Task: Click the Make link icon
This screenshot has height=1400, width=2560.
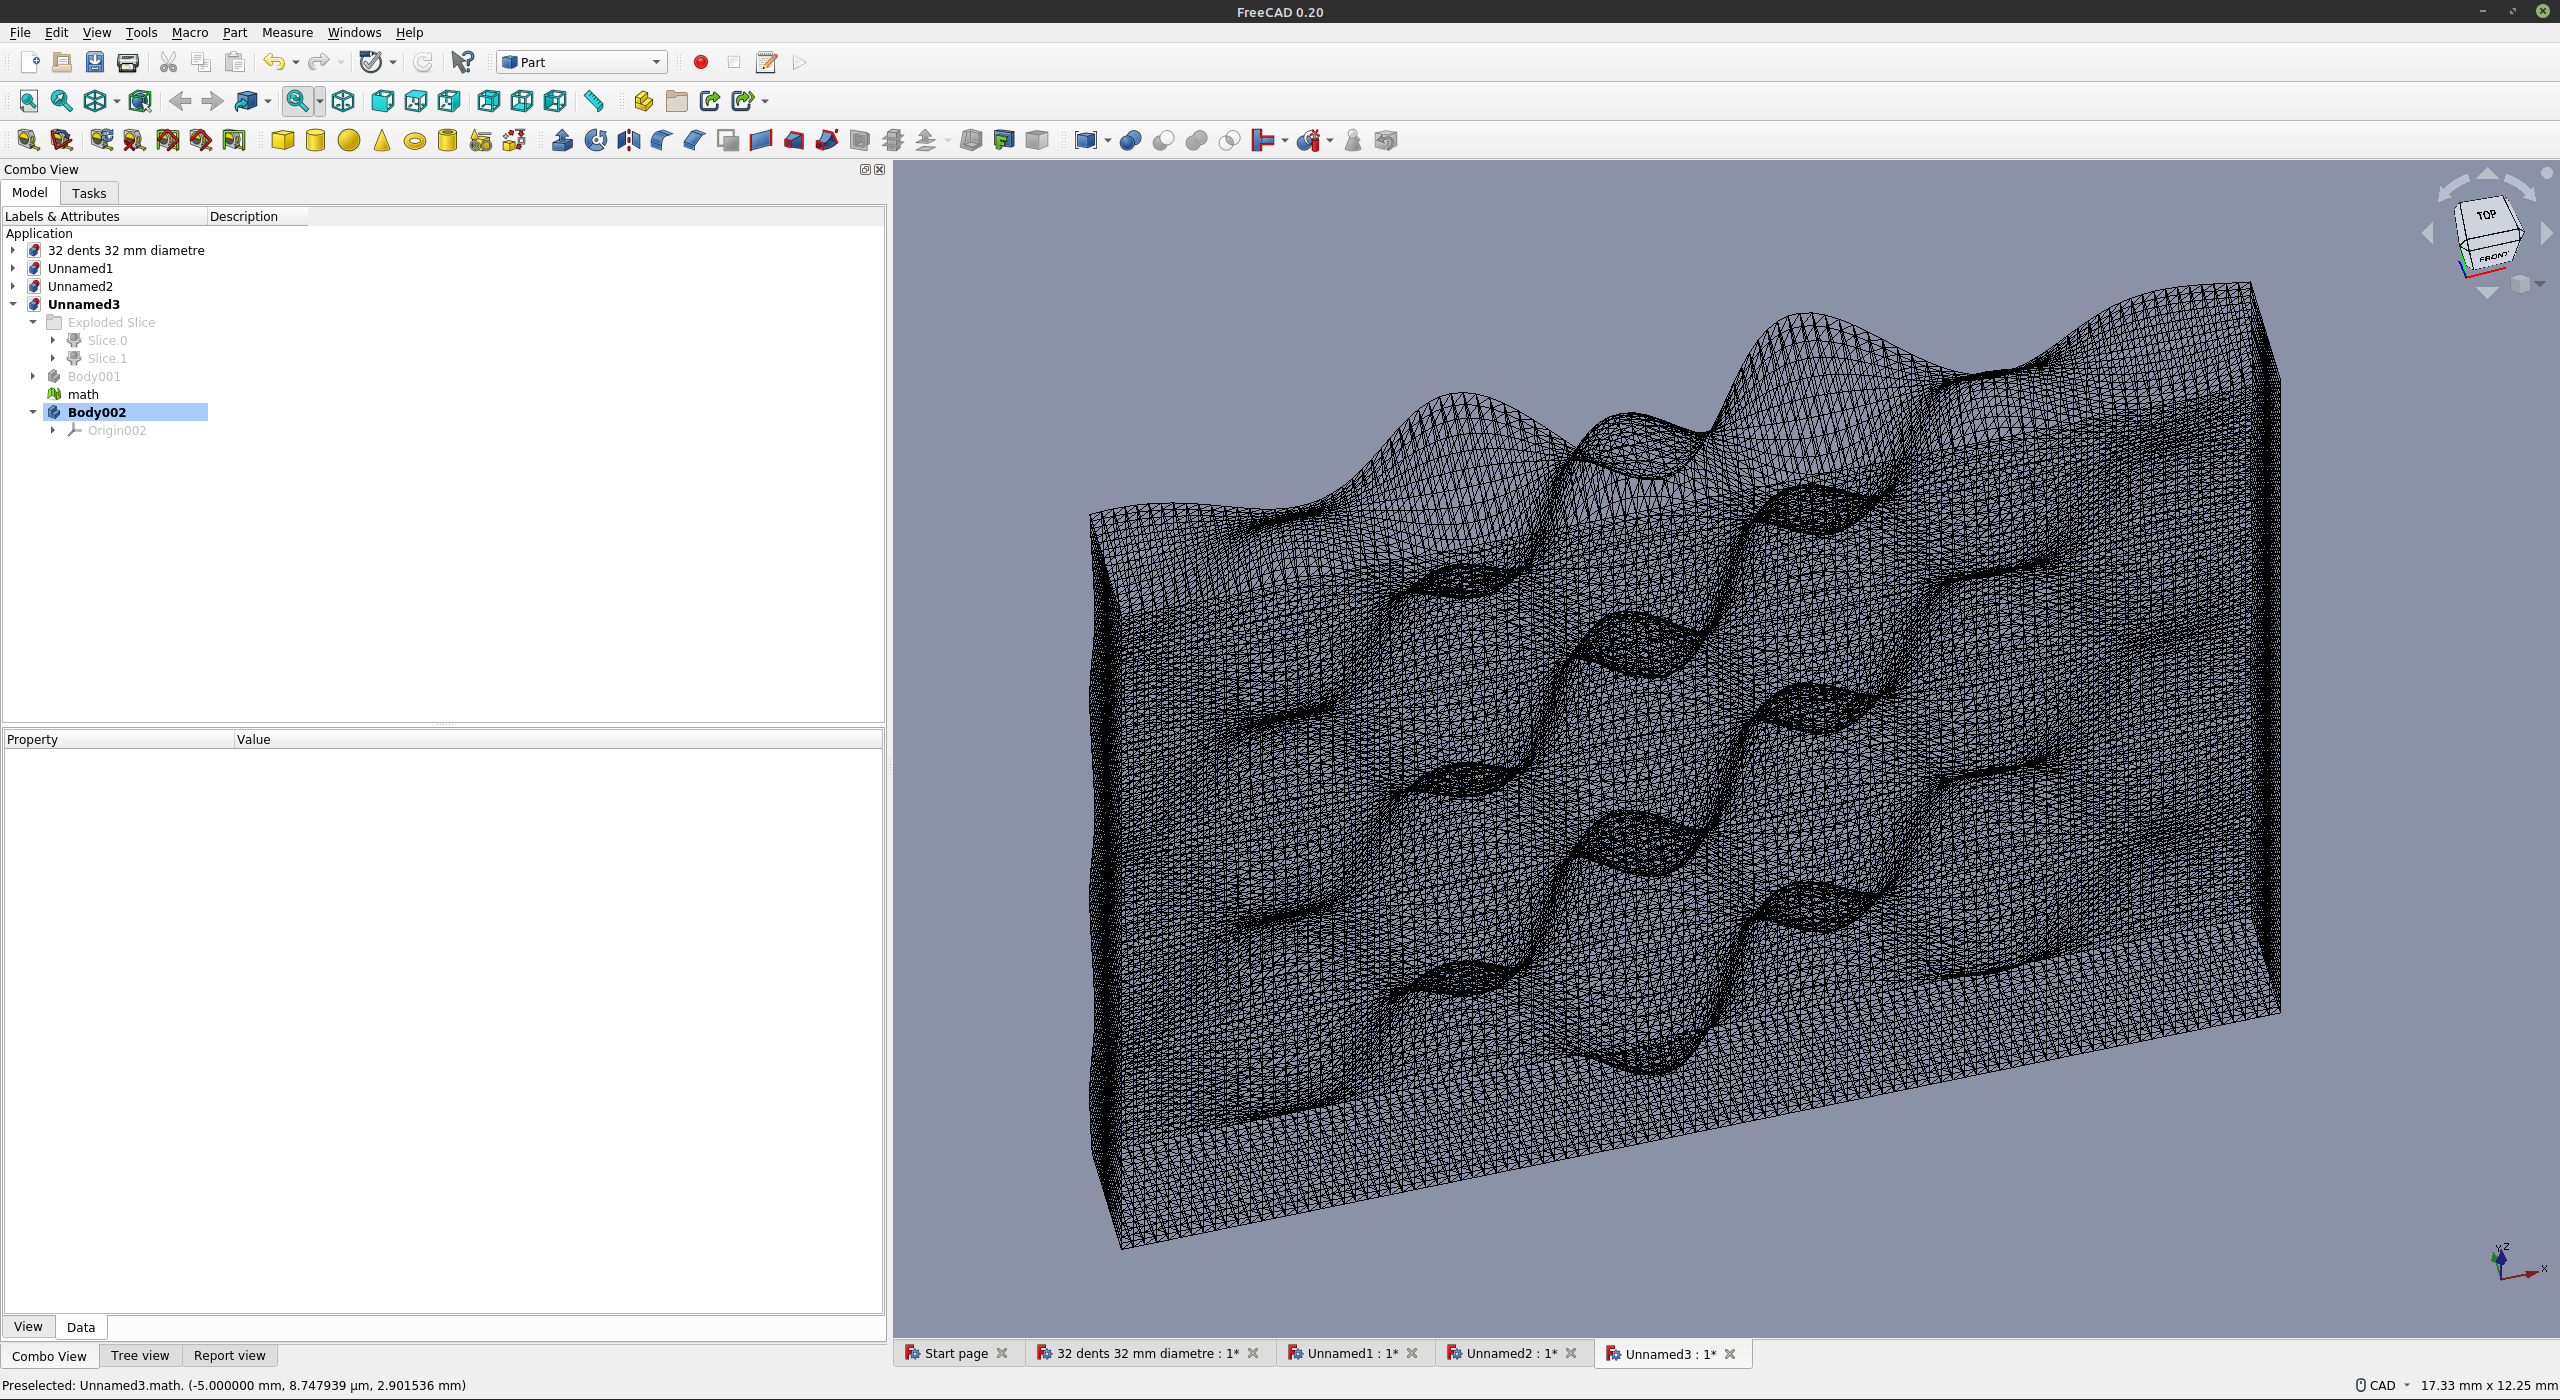Action: click(710, 101)
